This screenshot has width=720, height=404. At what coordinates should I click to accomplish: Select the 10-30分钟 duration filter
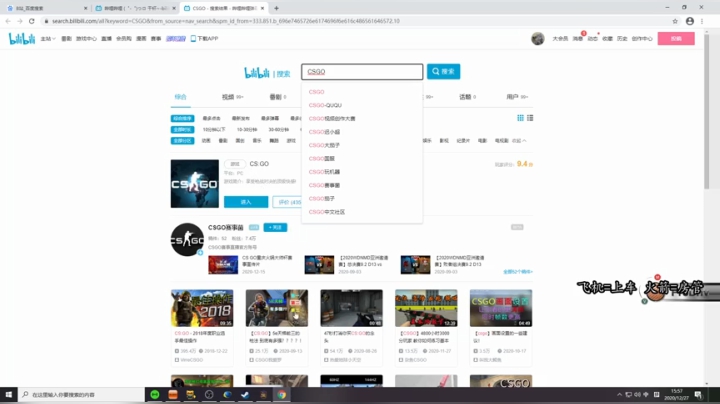coord(247,129)
